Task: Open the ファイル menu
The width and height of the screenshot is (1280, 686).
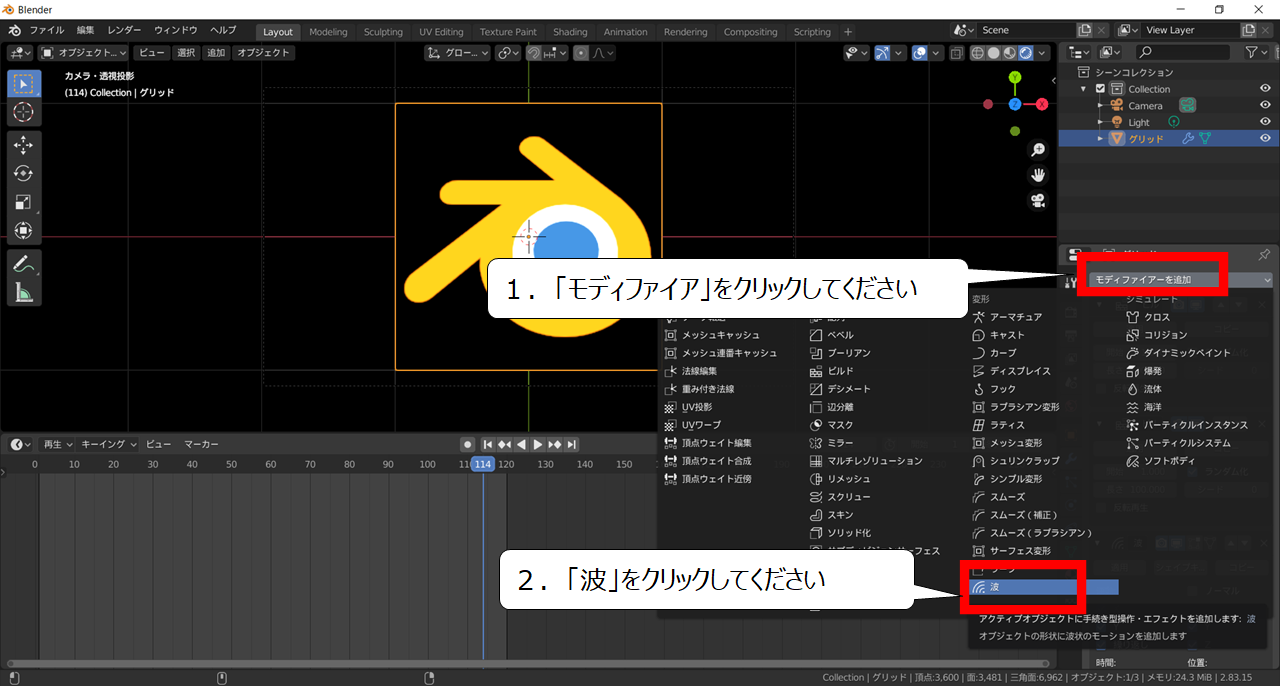Action: click(x=46, y=31)
